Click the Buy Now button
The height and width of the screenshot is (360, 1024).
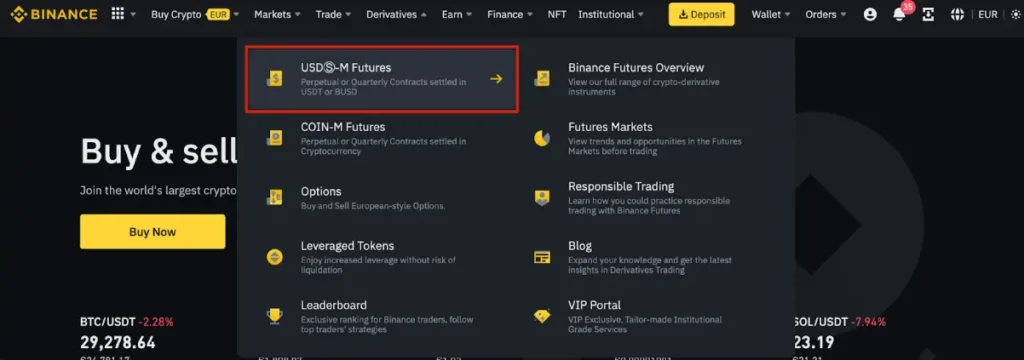152,231
